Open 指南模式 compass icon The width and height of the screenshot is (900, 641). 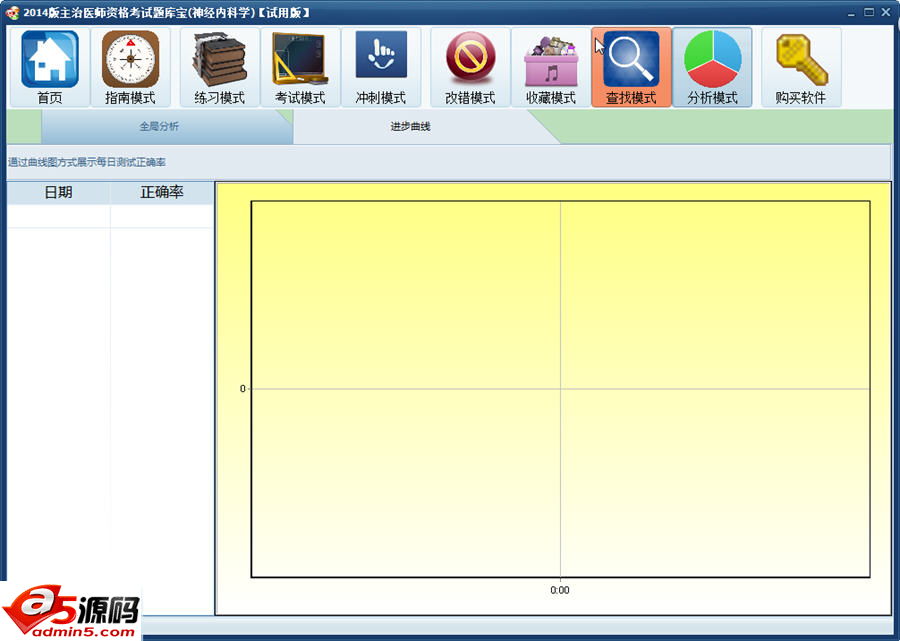(130, 67)
